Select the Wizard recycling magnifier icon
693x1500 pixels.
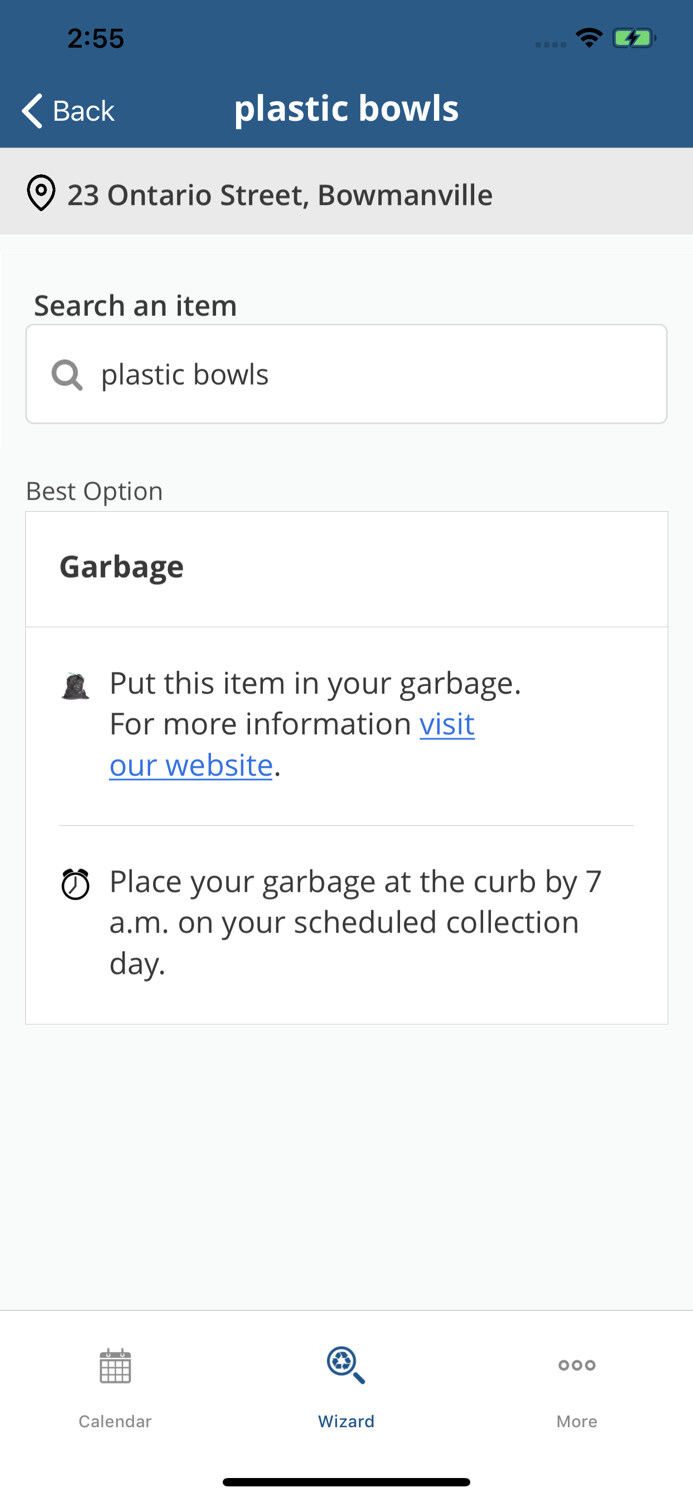pyautogui.click(x=346, y=1365)
